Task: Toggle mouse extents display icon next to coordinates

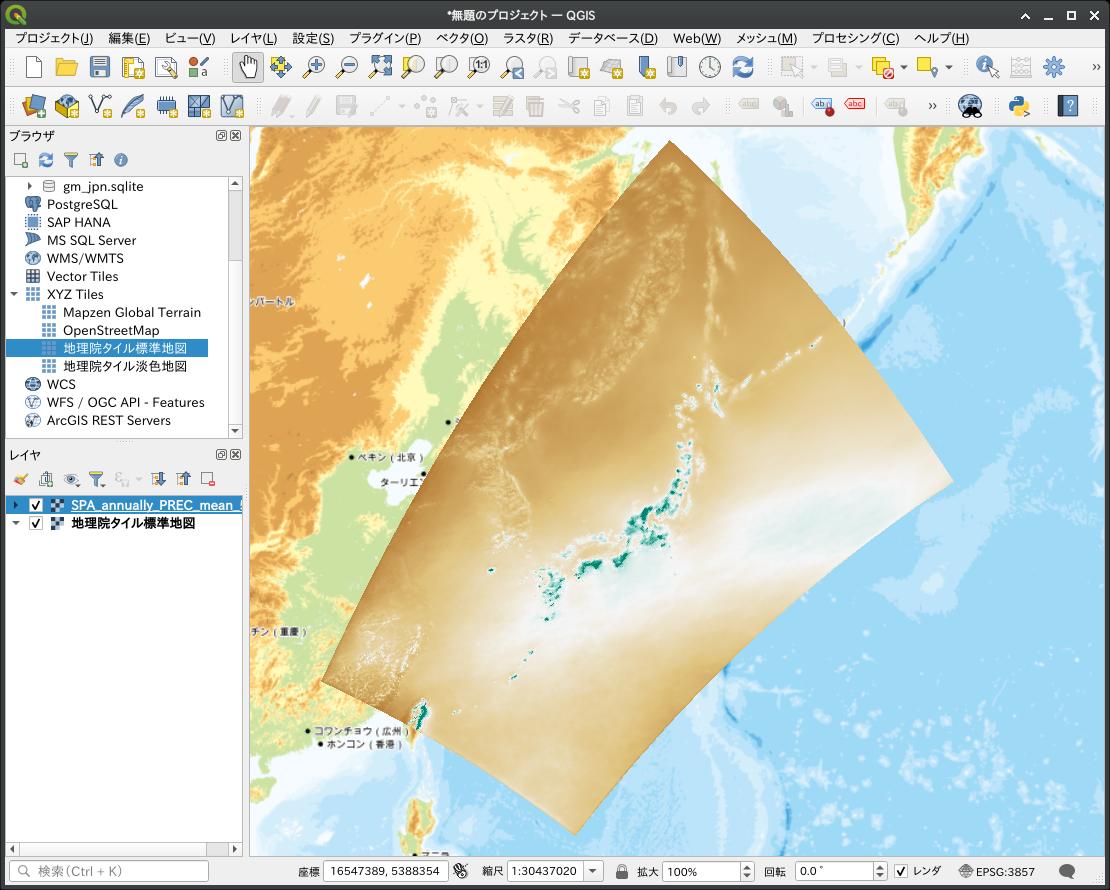Action: (x=461, y=871)
